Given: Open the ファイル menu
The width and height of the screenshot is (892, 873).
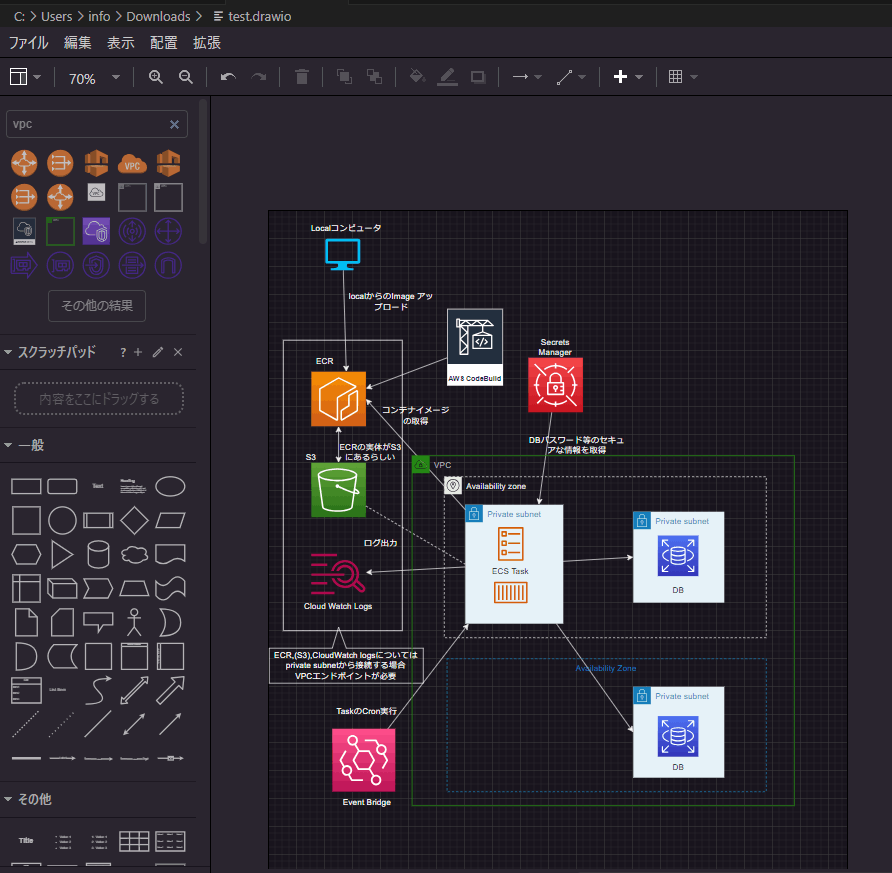Looking at the screenshot, I should click(x=28, y=43).
